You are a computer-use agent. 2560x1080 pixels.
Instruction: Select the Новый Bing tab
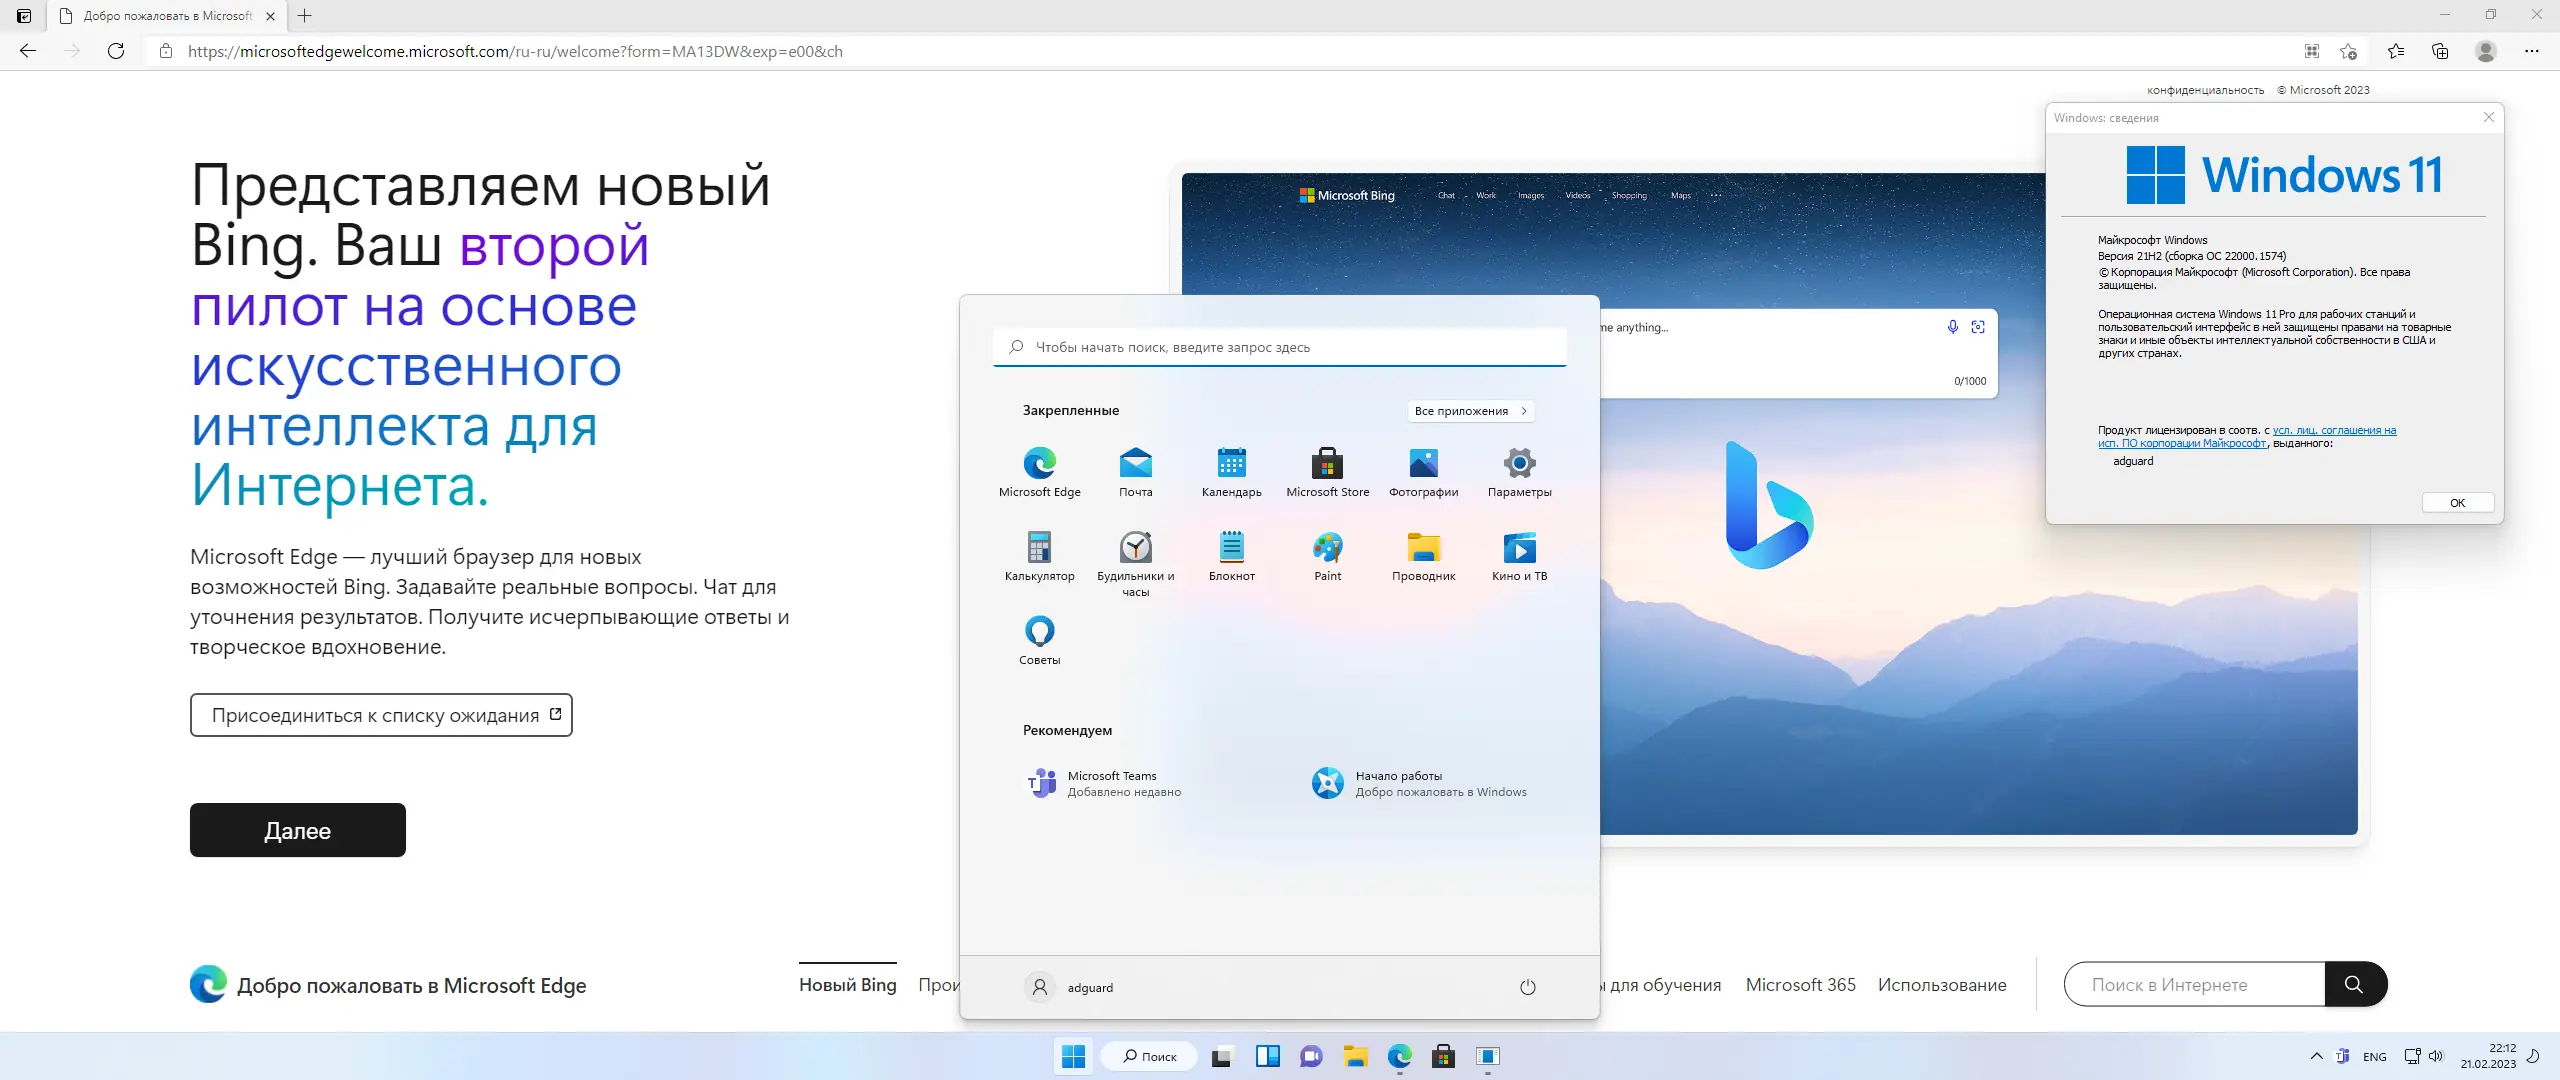coord(846,984)
